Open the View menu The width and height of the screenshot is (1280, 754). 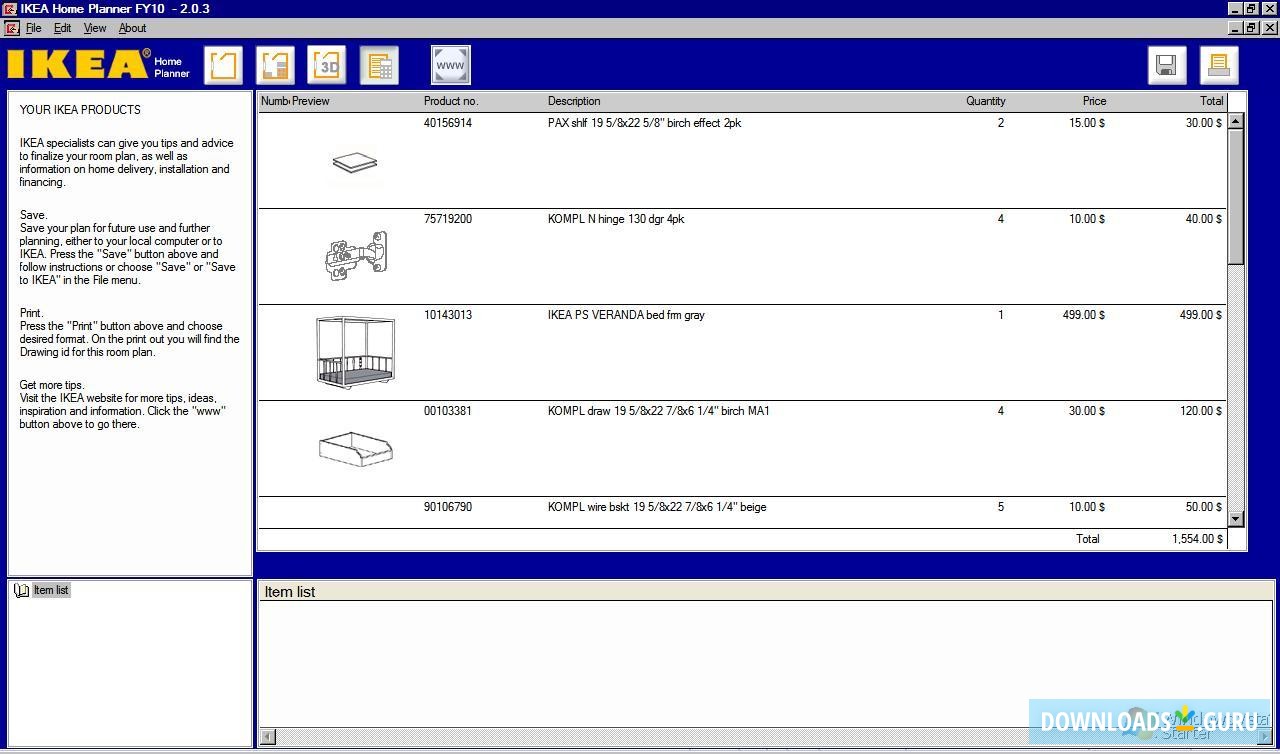pyautogui.click(x=94, y=27)
